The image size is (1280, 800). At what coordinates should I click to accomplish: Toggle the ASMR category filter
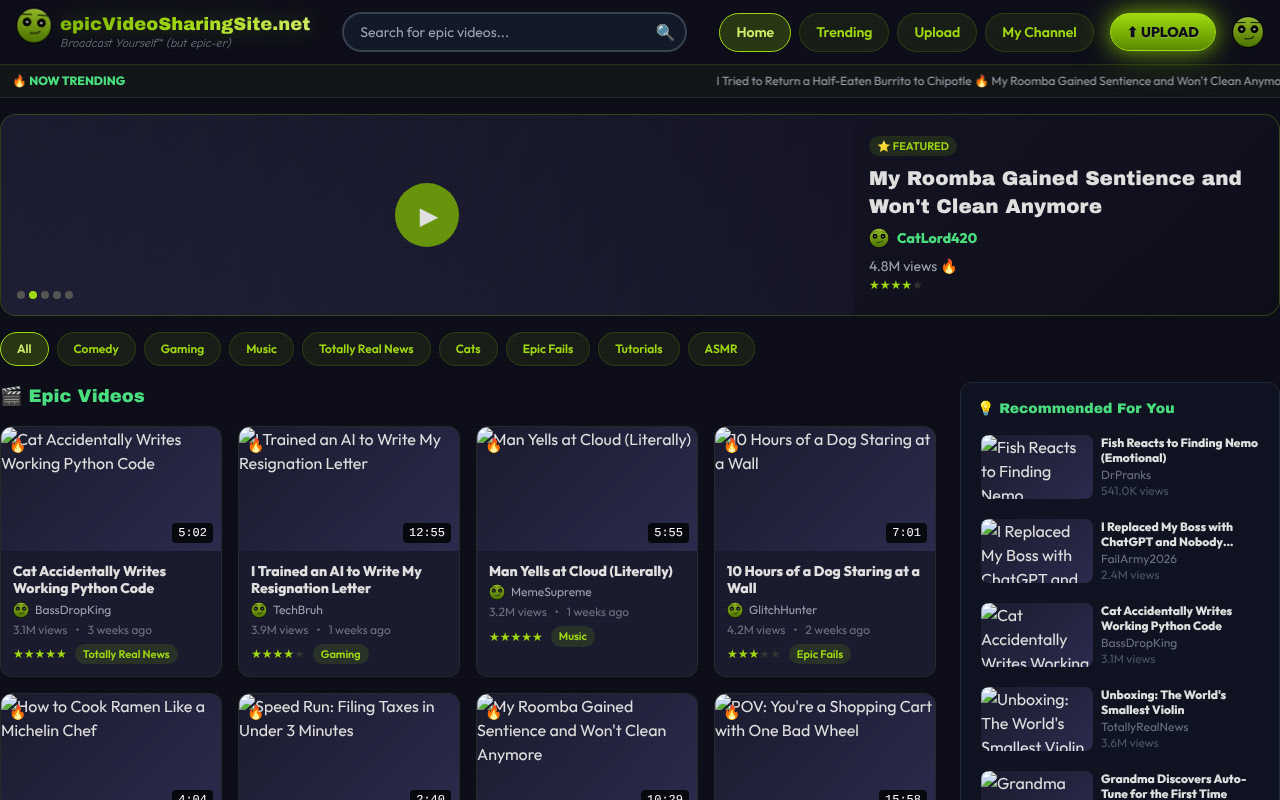(721, 349)
